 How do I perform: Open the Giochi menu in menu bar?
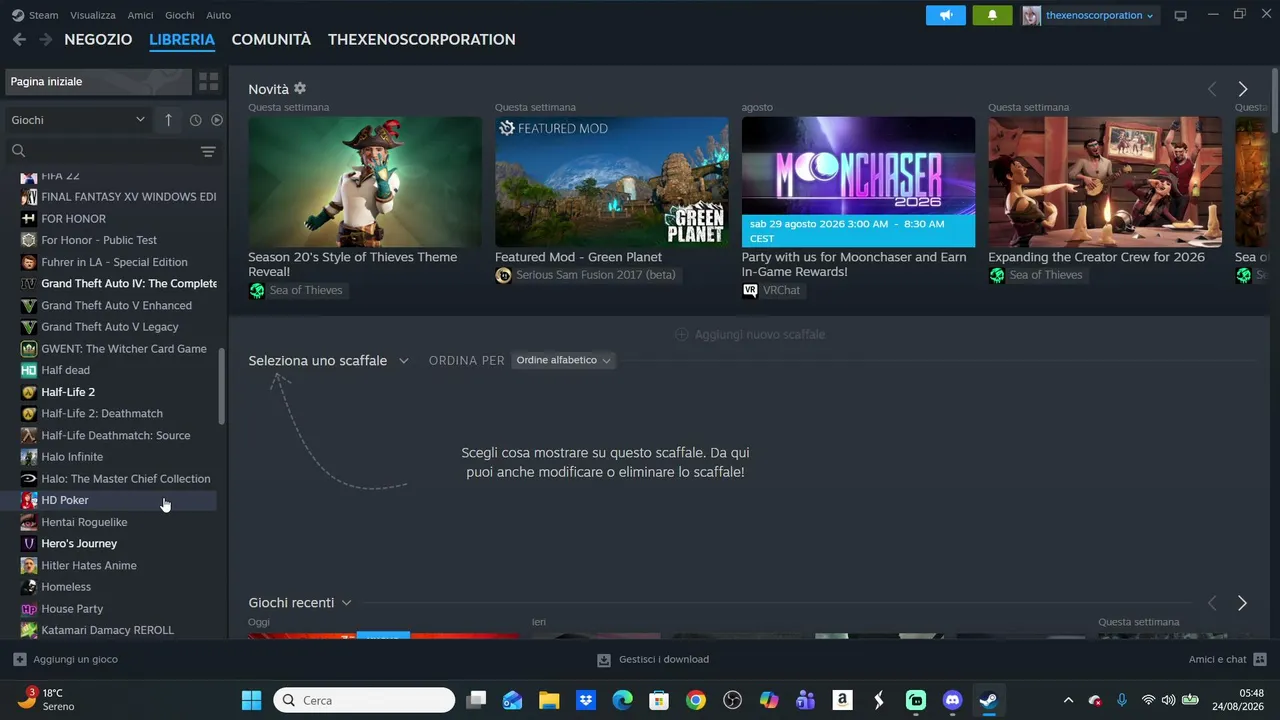tap(180, 15)
